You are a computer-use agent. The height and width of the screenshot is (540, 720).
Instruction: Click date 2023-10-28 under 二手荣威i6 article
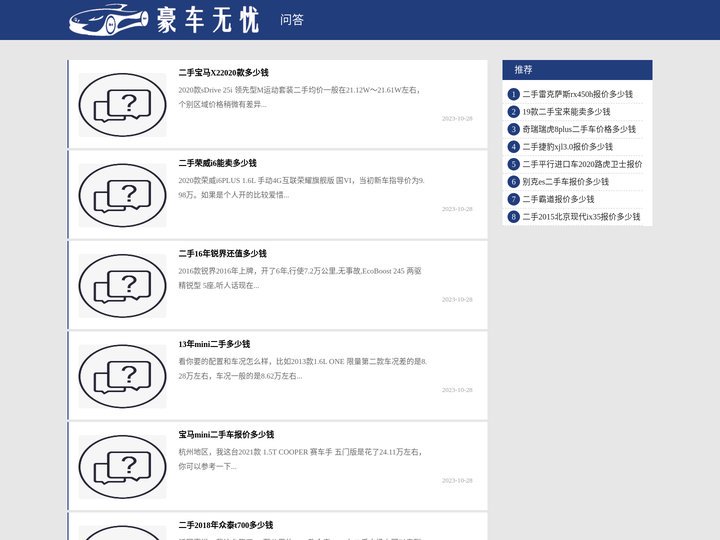[457, 209]
